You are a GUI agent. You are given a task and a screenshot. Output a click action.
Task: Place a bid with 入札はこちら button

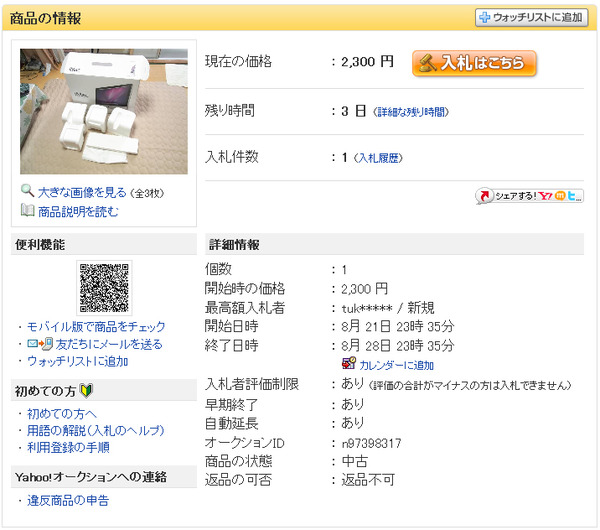point(474,63)
